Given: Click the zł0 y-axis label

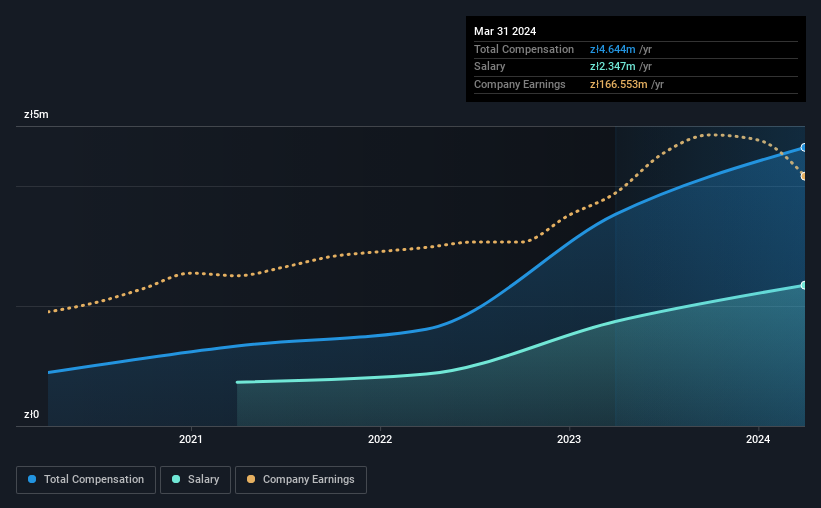Looking at the screenshot, I should click(x=31, y=414).
